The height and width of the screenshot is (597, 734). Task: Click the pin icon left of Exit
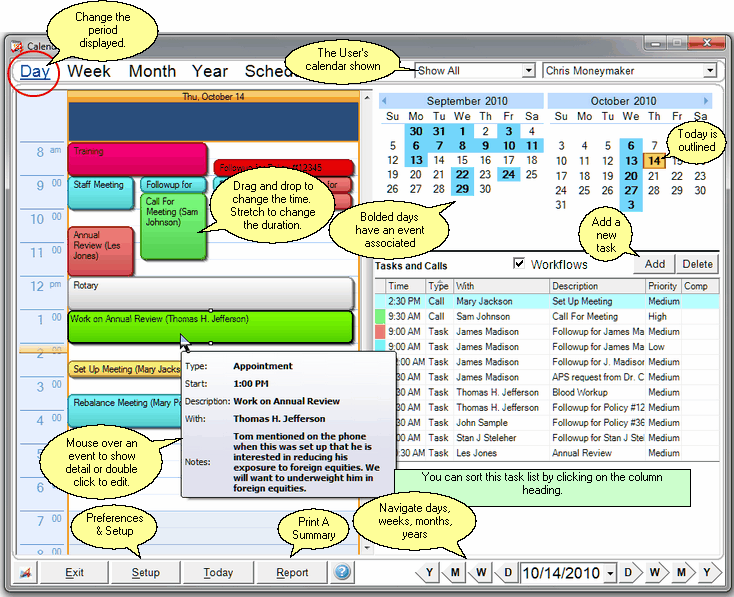pyautogui.click(x=24, y=573)
